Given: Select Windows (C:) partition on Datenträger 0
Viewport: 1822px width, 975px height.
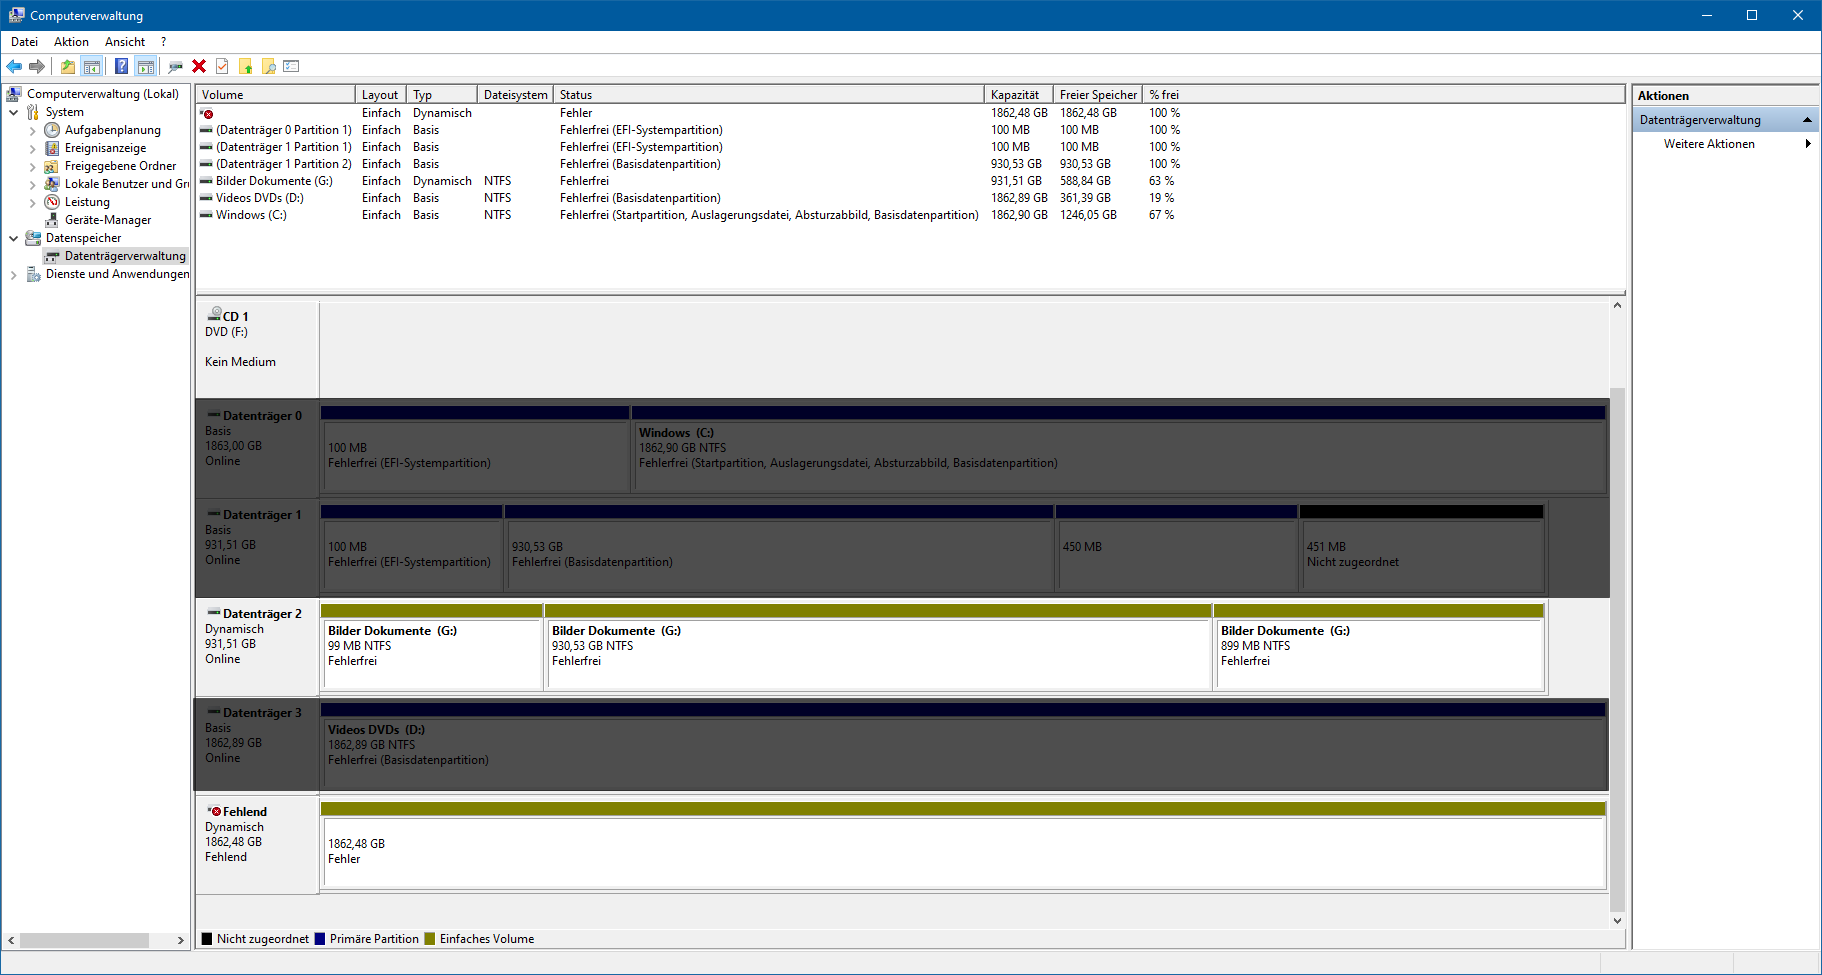Looking at the screenshot, I should click(1118, 448).
